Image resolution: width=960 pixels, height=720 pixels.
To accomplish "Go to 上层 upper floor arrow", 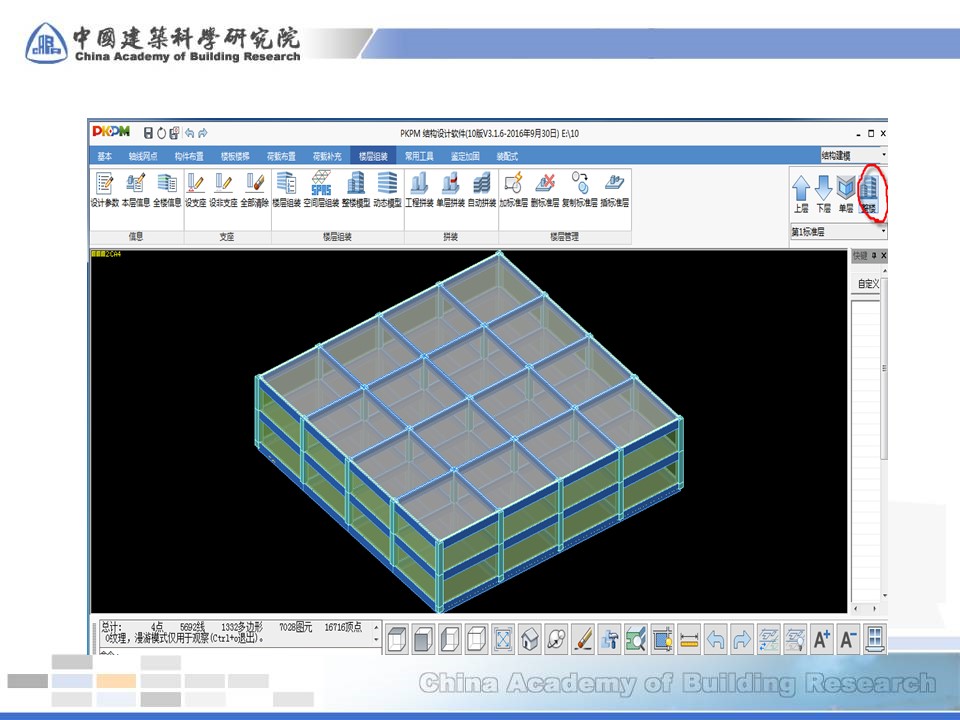I will click(801, 193).
